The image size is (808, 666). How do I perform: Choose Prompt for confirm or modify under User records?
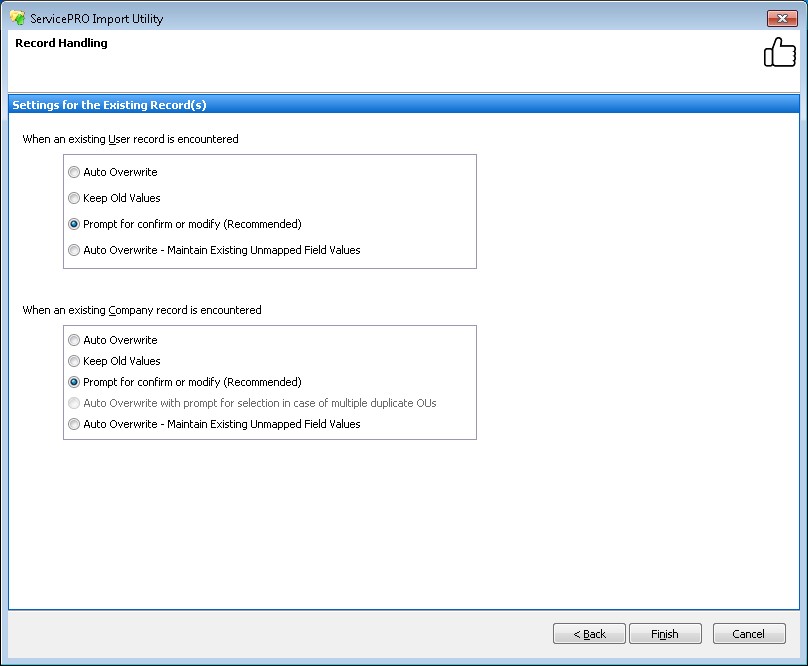coord(73,224)
